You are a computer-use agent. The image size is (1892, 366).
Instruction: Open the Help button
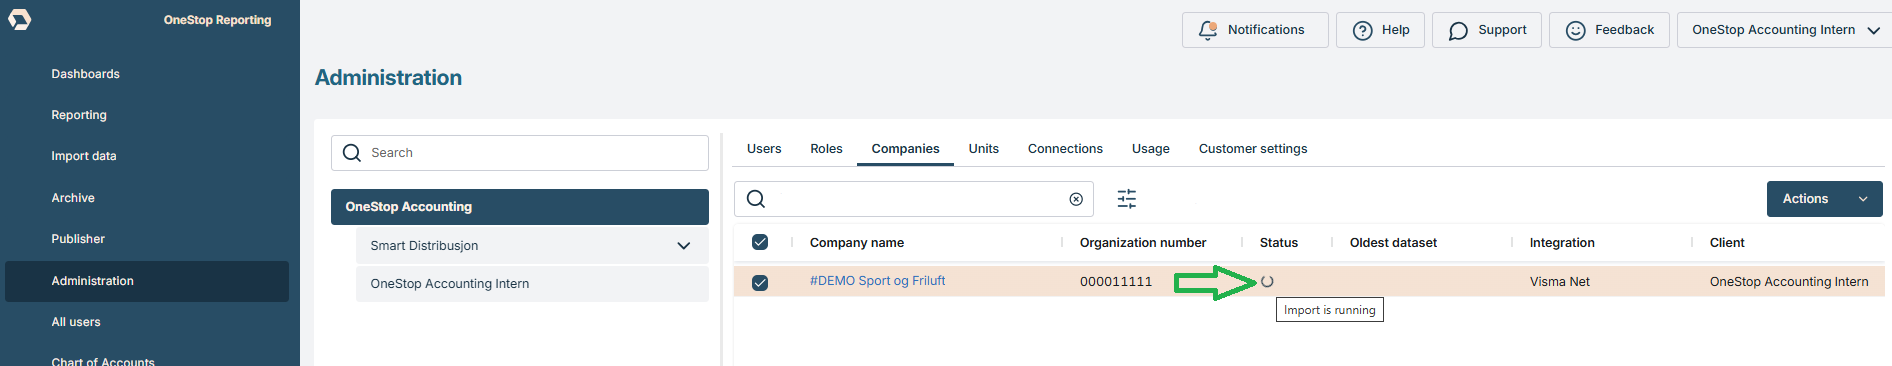pyautogui.click(x=1380, y=30)
